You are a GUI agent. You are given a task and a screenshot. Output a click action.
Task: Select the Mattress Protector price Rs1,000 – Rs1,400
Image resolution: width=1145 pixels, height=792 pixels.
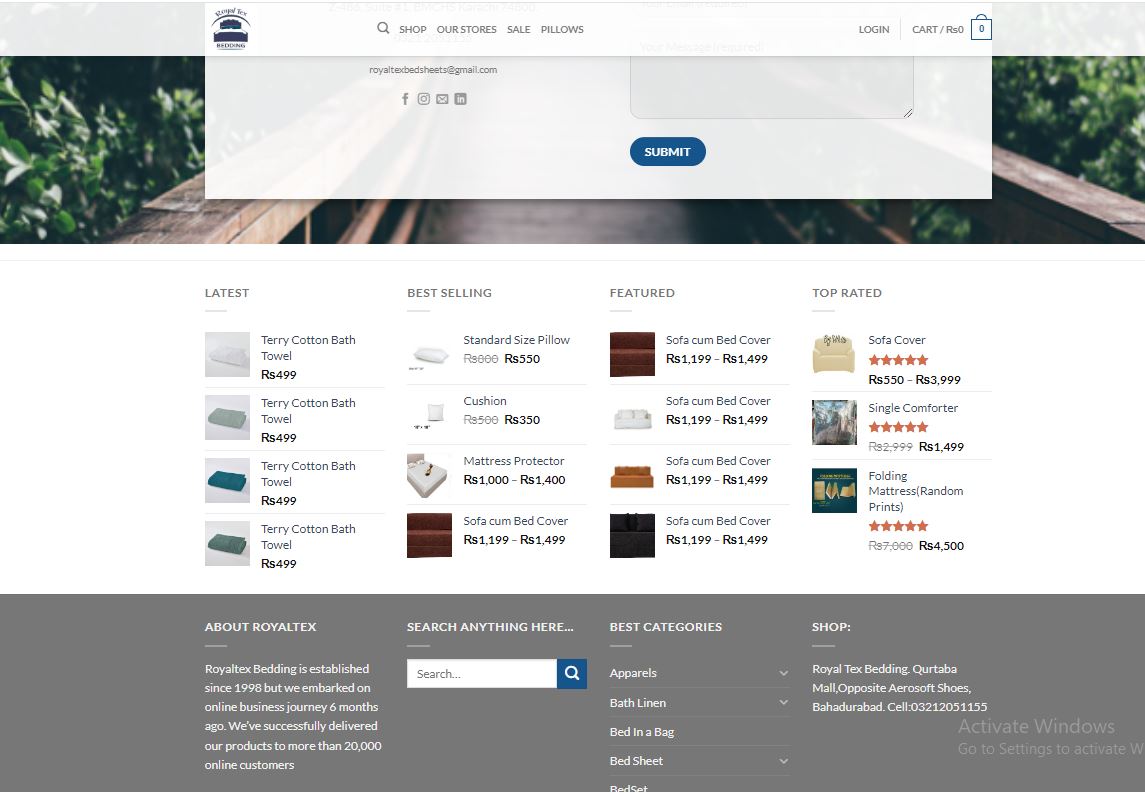point(514,480)
